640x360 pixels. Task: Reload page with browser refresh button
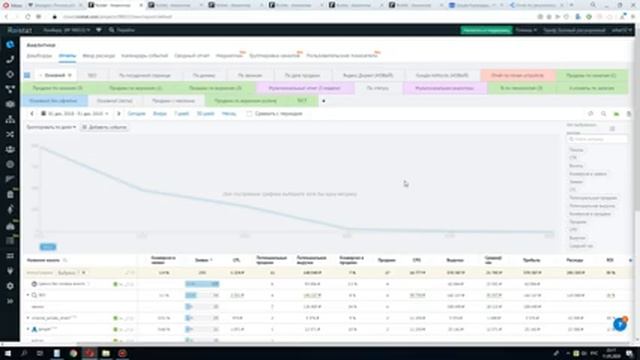point(27,17)
